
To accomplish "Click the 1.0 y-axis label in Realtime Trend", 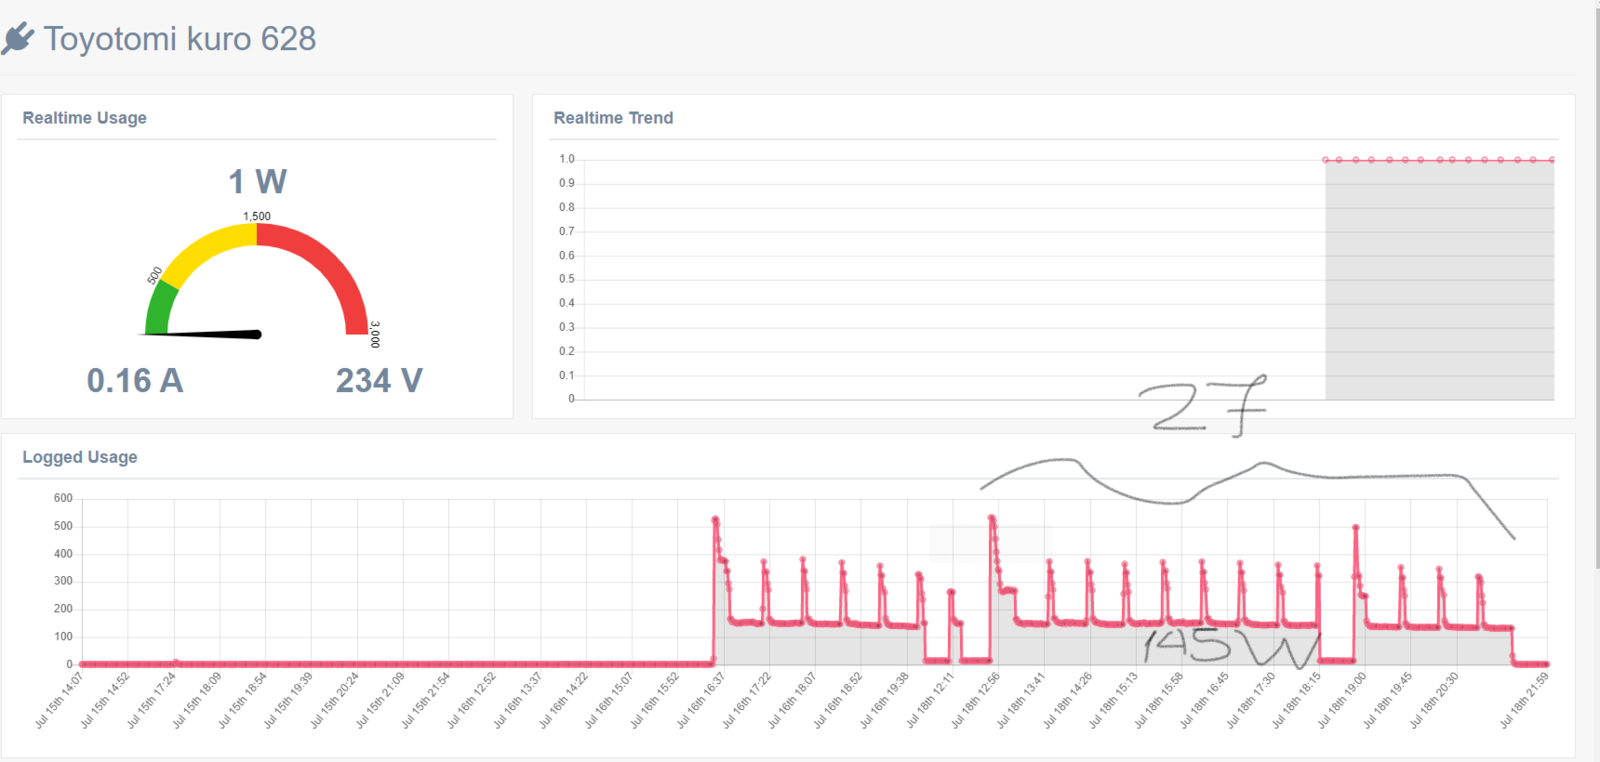I will [x=567, y=159].
